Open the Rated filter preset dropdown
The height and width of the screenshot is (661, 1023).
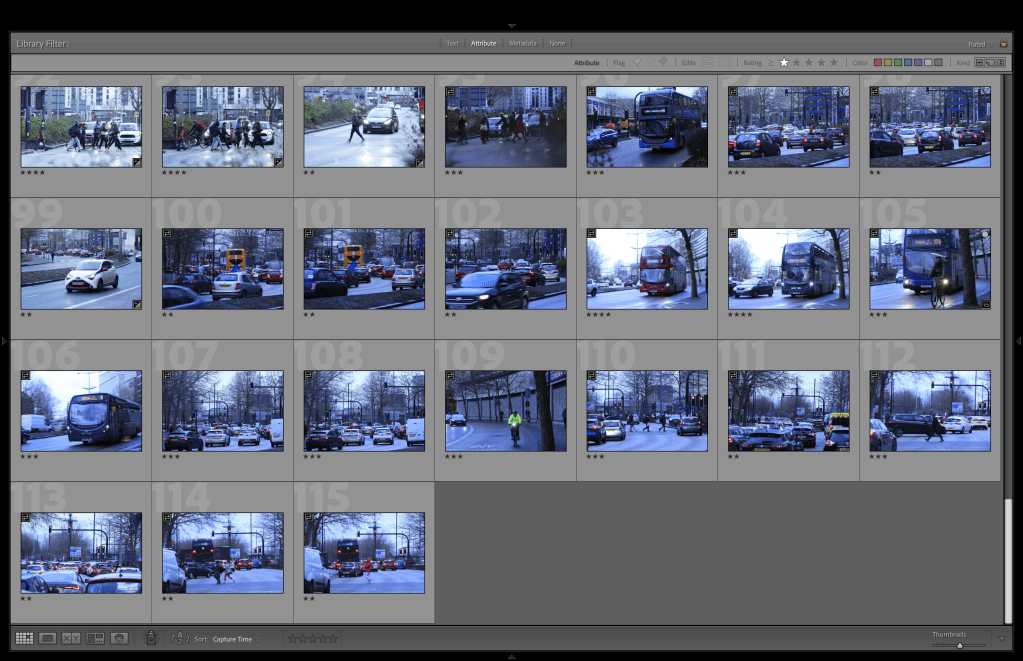pyautogui.click(x=975, y=44)
